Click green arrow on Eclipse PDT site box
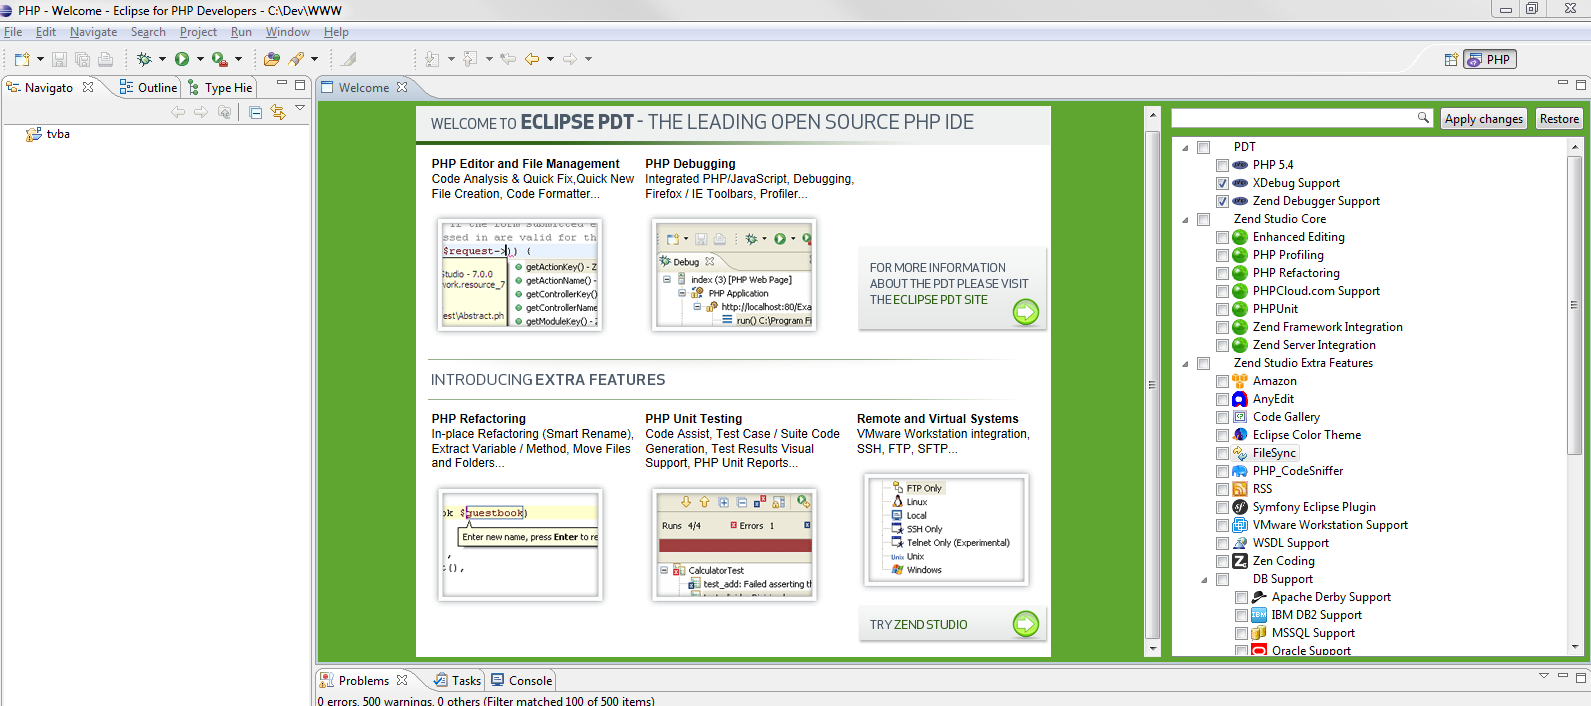 pos(1026,313)
